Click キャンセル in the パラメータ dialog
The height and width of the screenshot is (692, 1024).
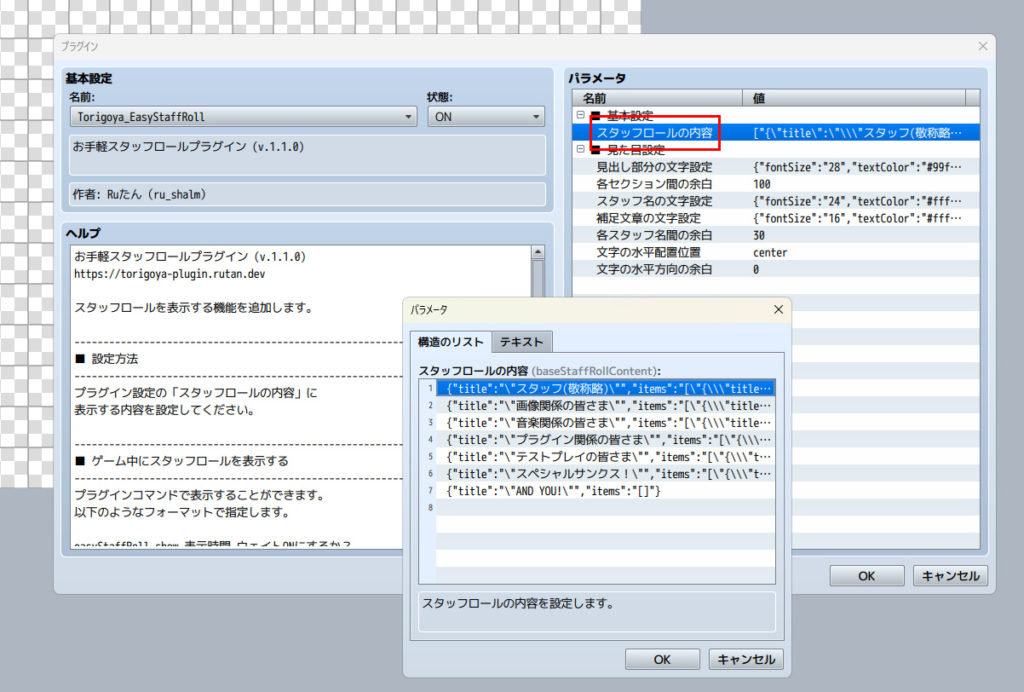[x=746, y=659]
